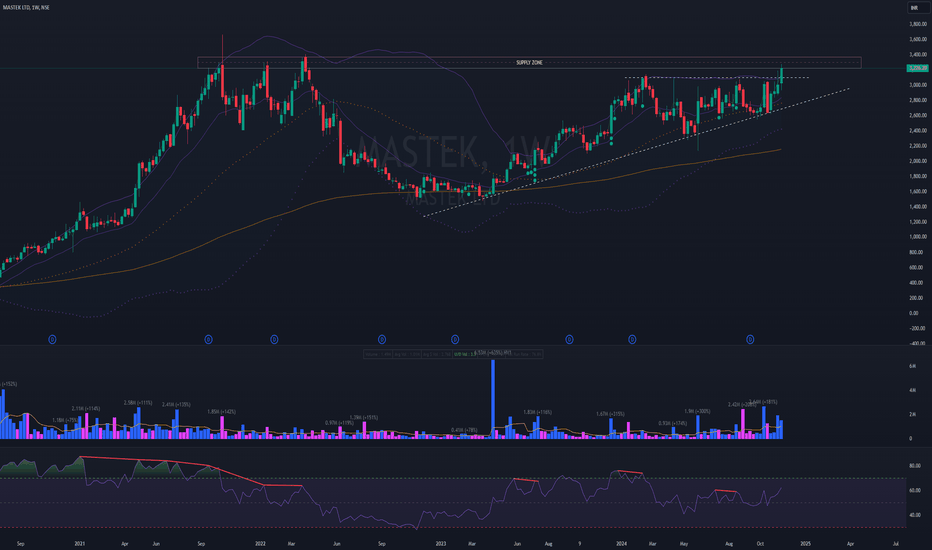
Task: Open the dividend marker near Oct 2024
Action: tap(750, 340)
